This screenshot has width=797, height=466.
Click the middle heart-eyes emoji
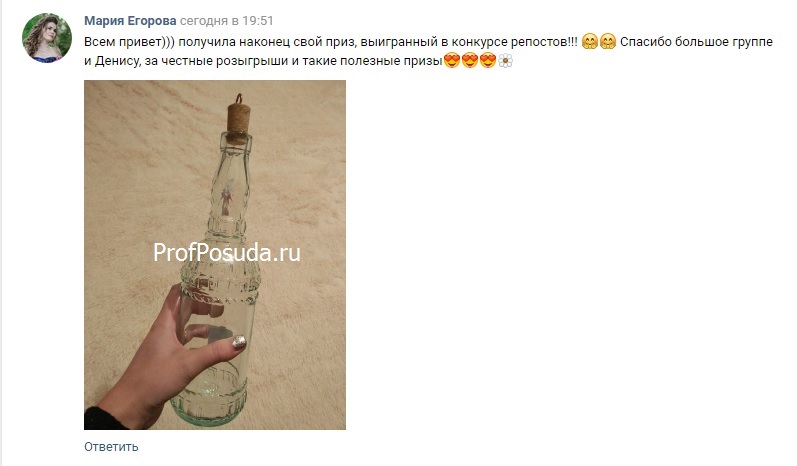(x=470, y=61)
